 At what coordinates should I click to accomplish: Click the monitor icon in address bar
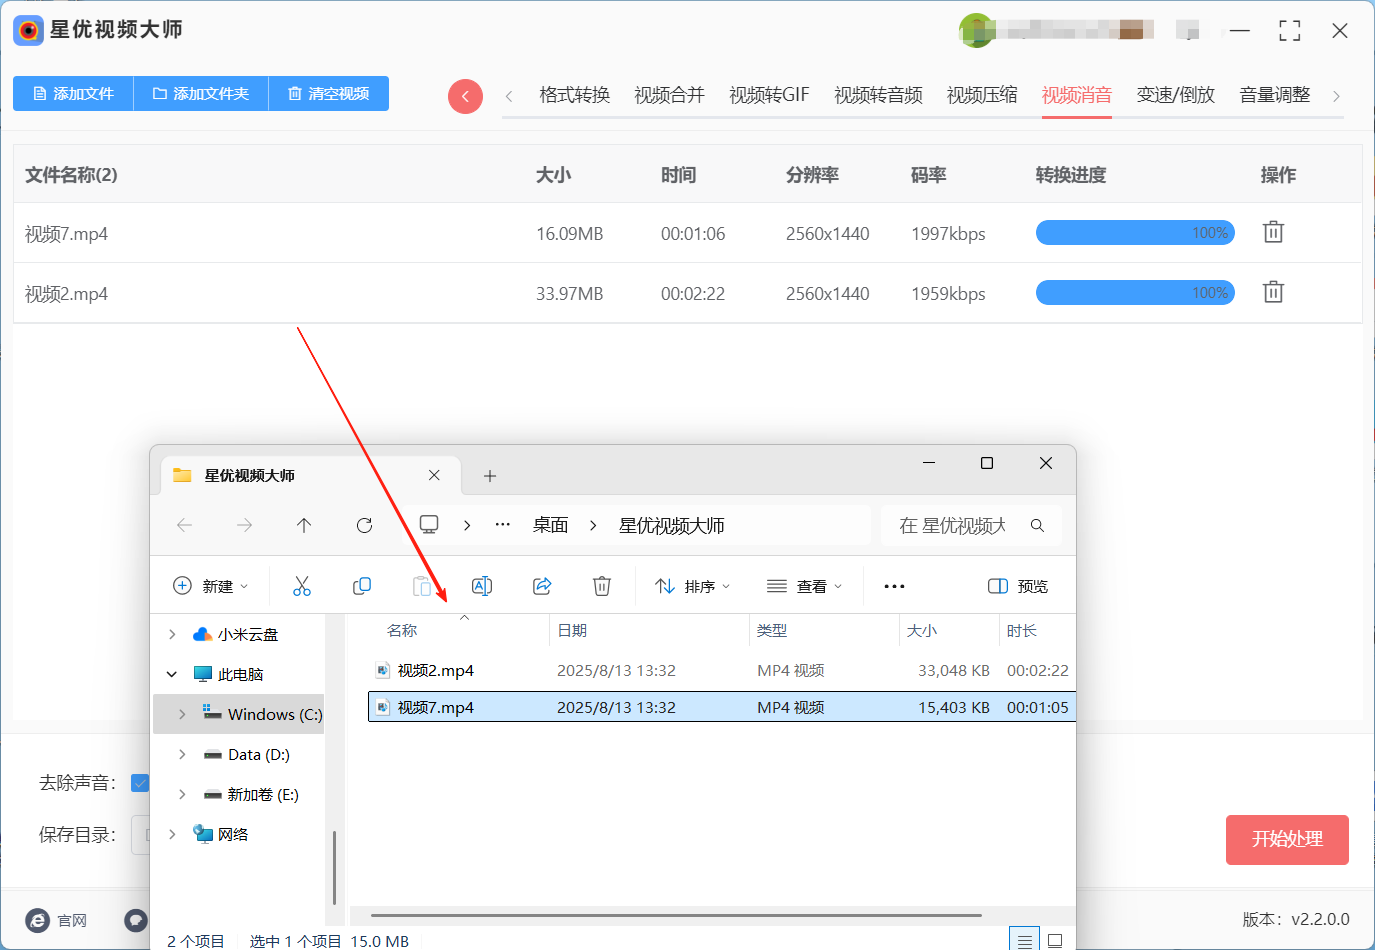(429, 525)
